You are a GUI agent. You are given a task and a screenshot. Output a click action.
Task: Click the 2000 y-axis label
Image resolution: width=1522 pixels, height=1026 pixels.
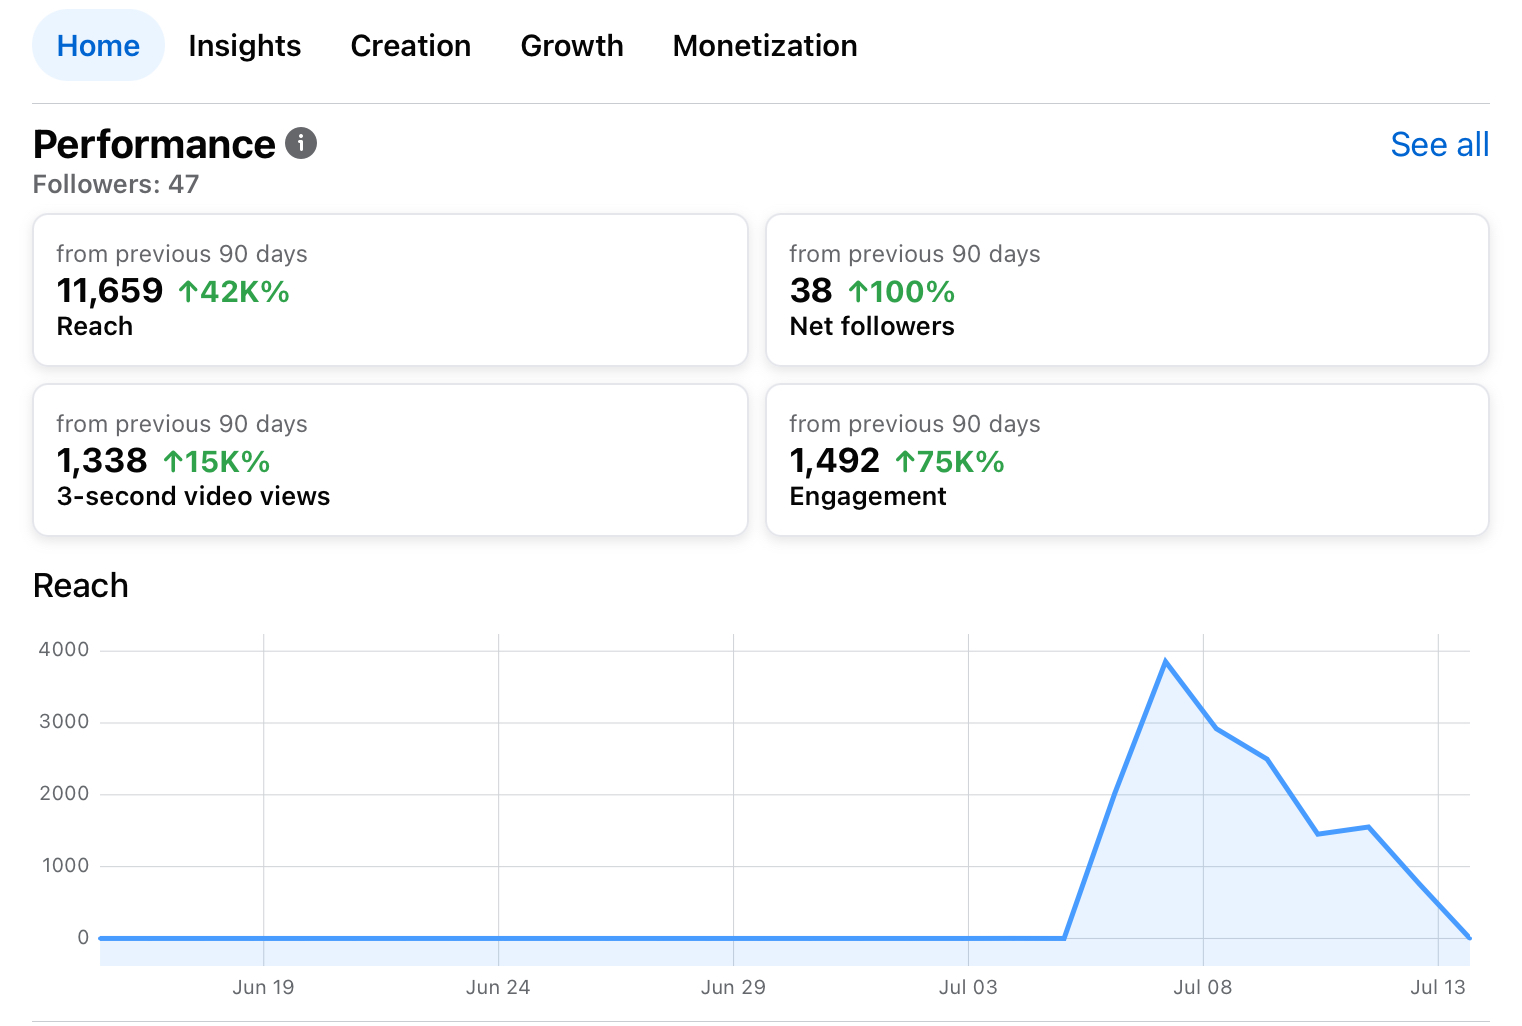64,794
